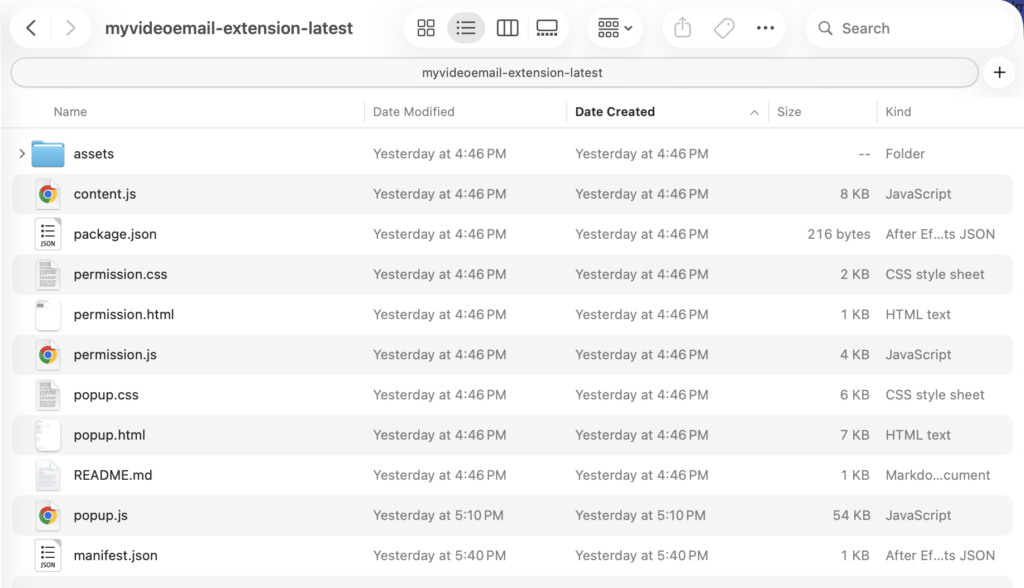The height and width of the screenshot is (588, 1024).
Task: Select the manifest.json file
Action: (115, 555)
